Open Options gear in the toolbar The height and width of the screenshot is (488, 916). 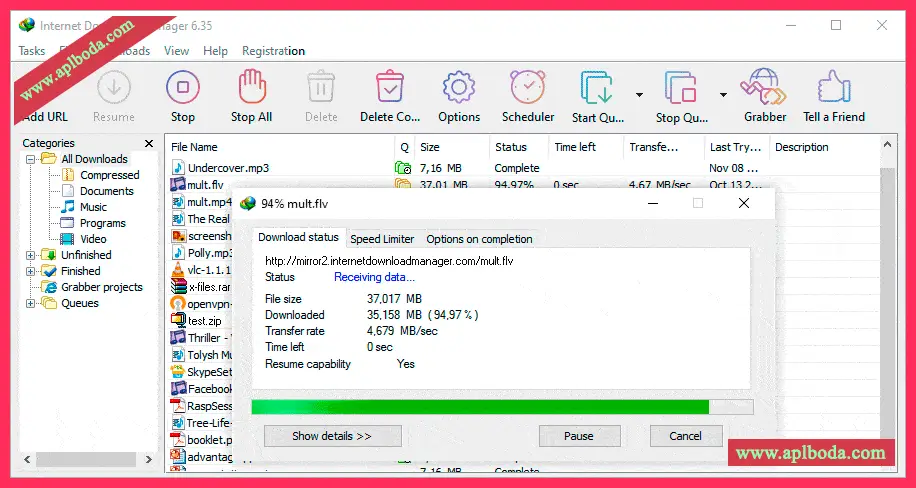(458, 89)
